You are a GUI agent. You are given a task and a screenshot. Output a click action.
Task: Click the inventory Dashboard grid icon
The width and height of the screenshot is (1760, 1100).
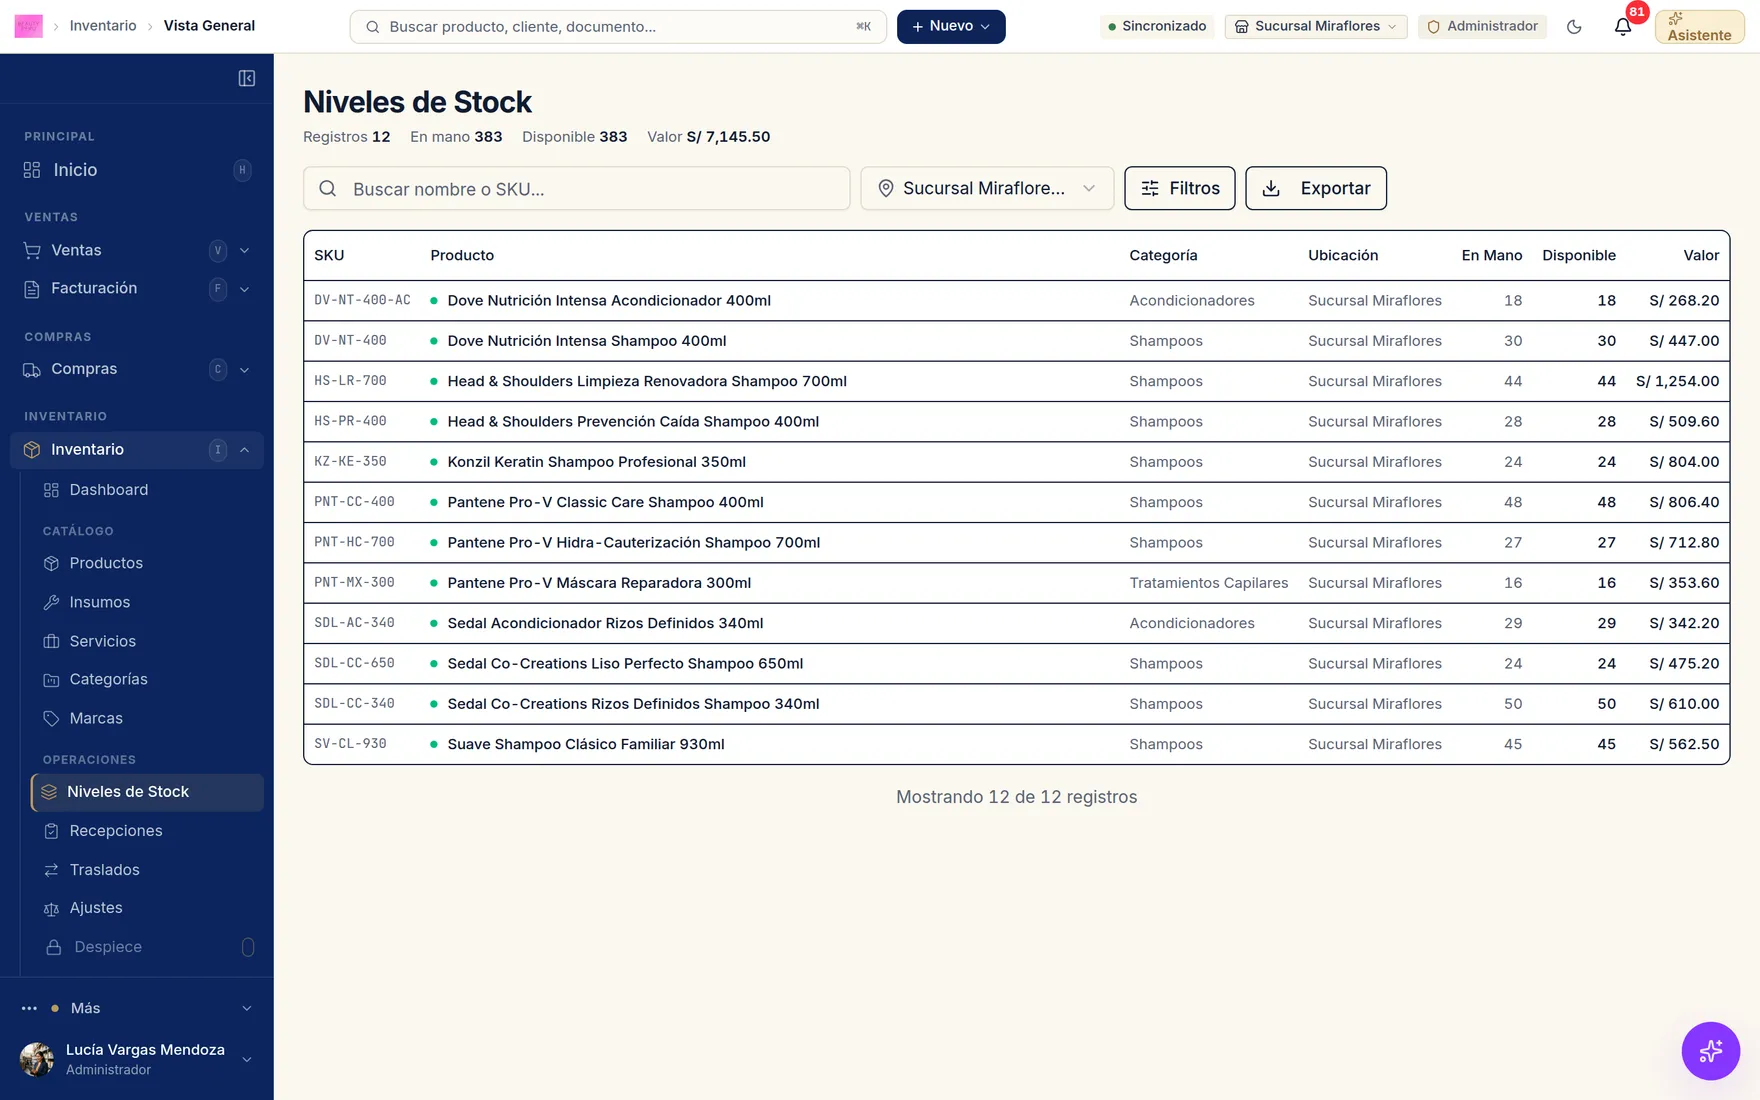pos(51,490)
